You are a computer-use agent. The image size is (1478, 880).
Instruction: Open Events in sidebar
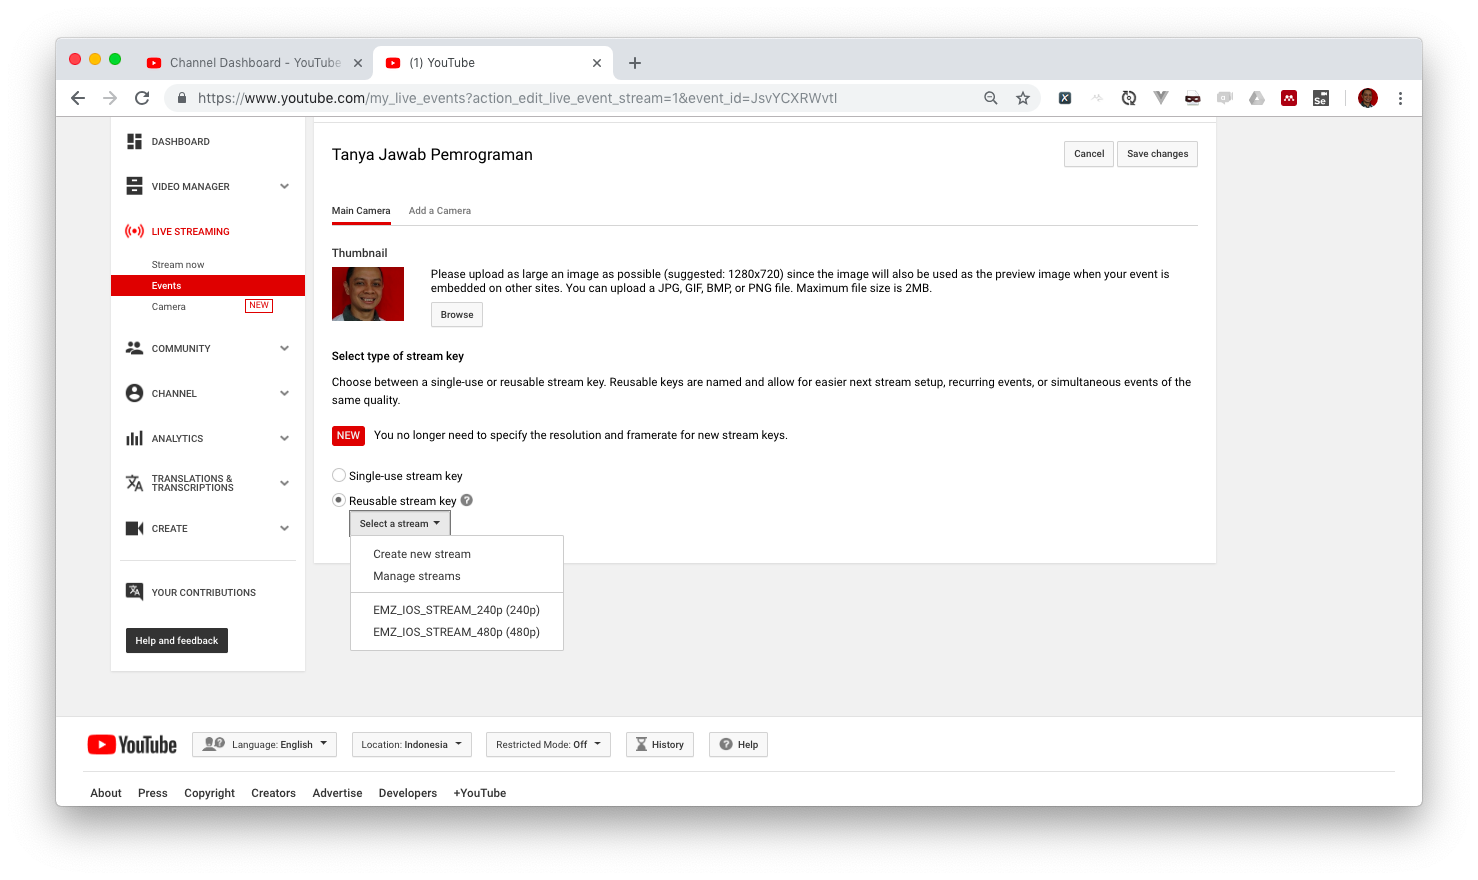[x=208, y=286]
